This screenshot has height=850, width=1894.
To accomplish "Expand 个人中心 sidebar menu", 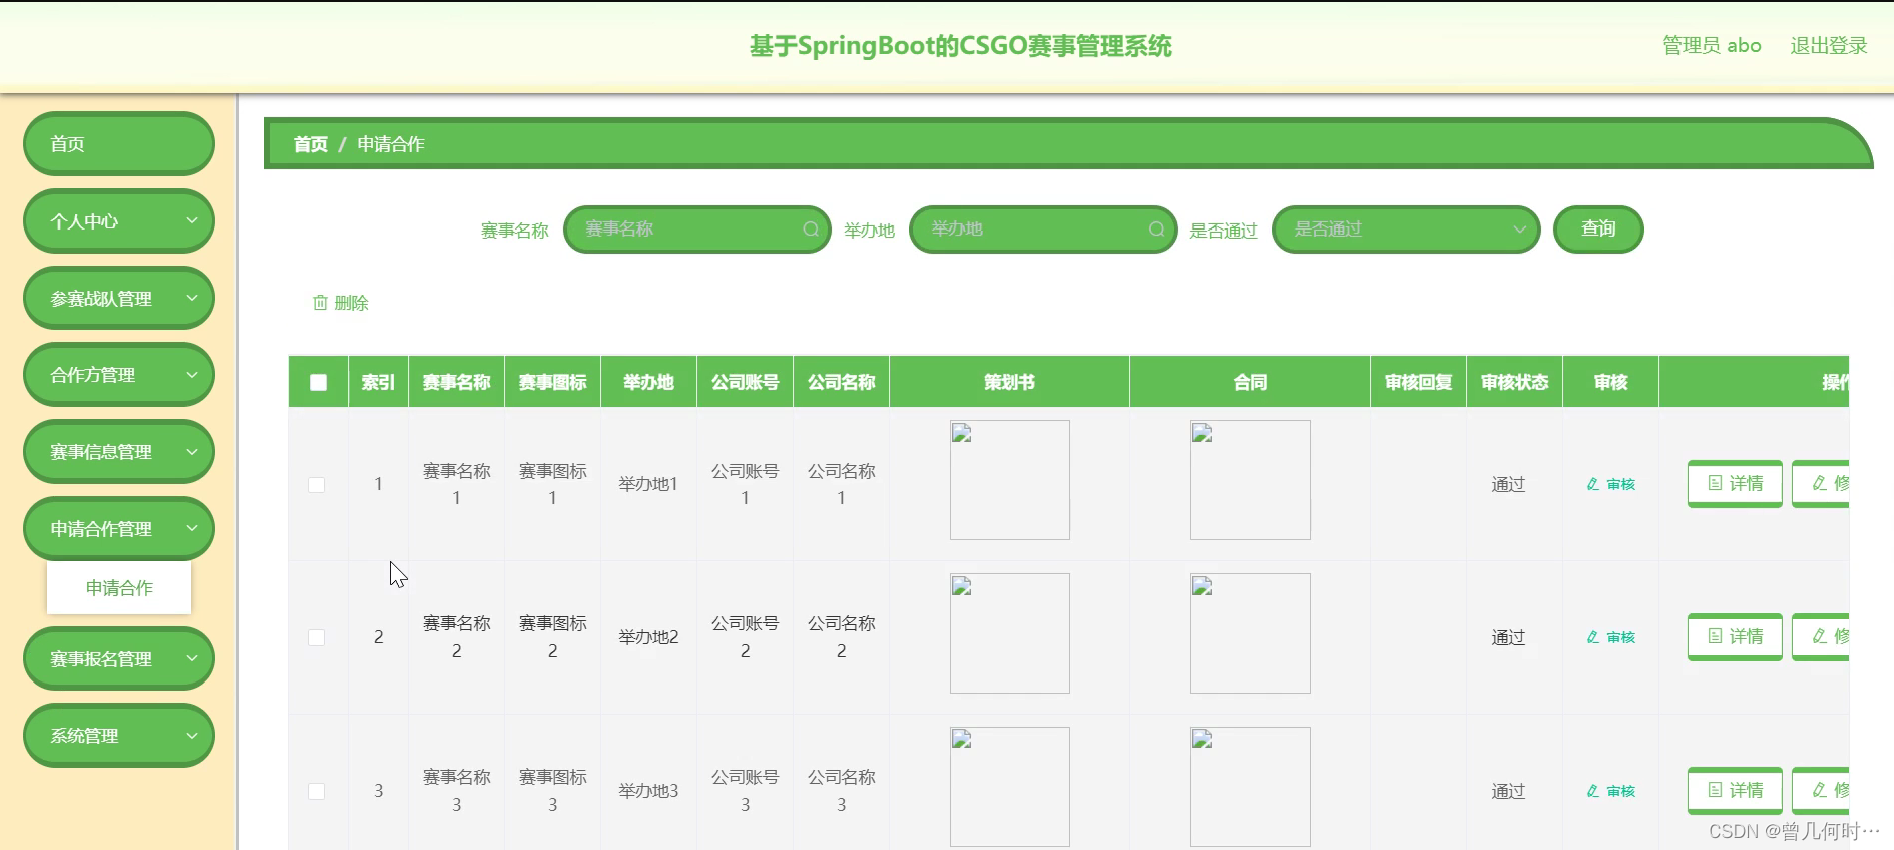I will click(x=118, y=221).
